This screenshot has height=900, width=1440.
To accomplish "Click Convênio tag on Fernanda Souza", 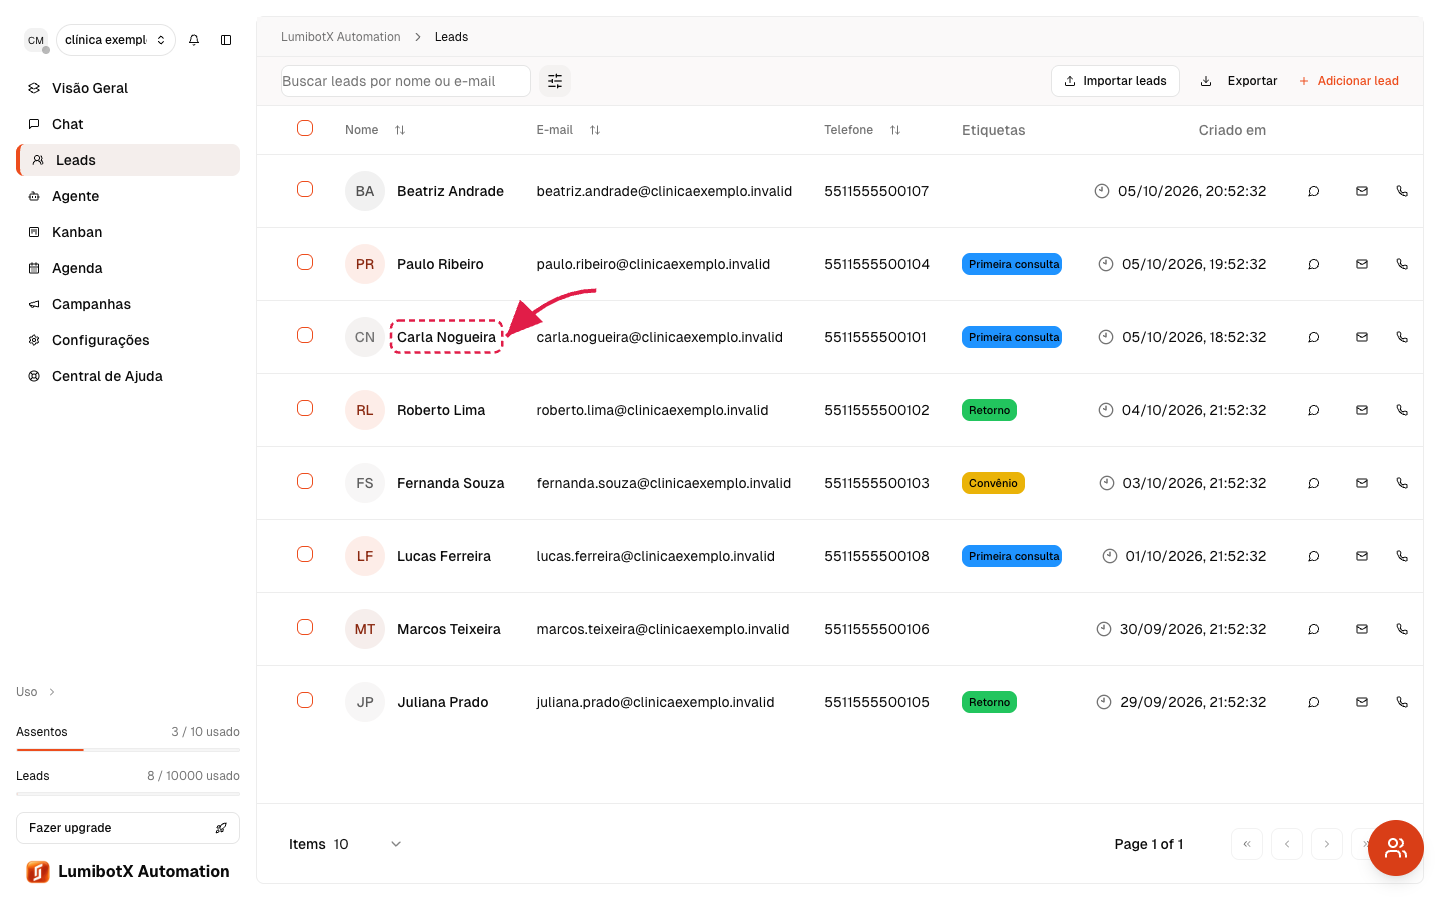I will coord(993,483).
